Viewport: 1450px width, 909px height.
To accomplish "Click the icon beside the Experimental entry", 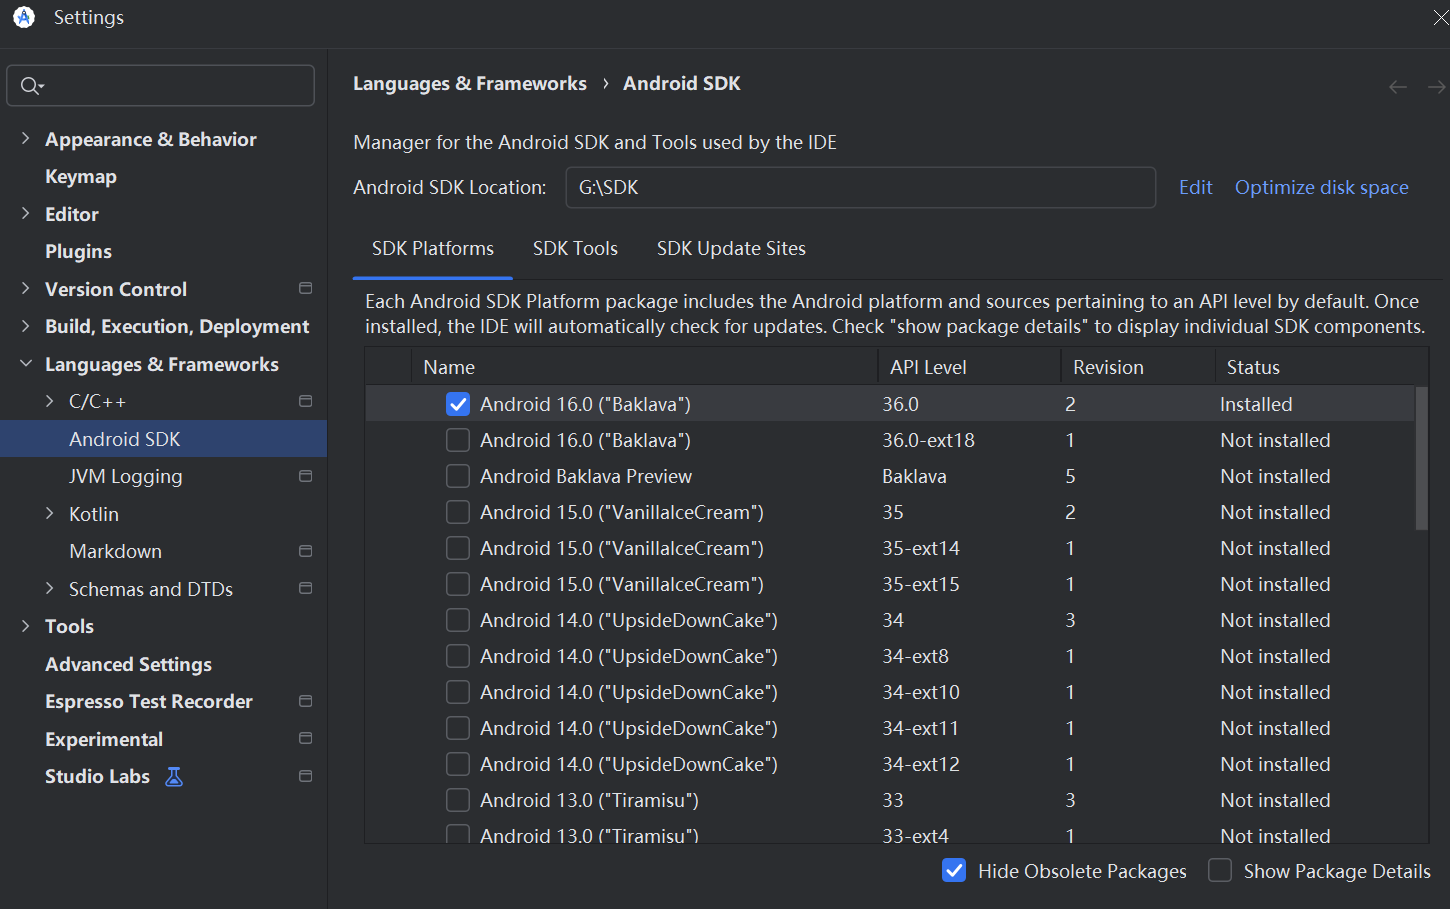I will 305,738.
